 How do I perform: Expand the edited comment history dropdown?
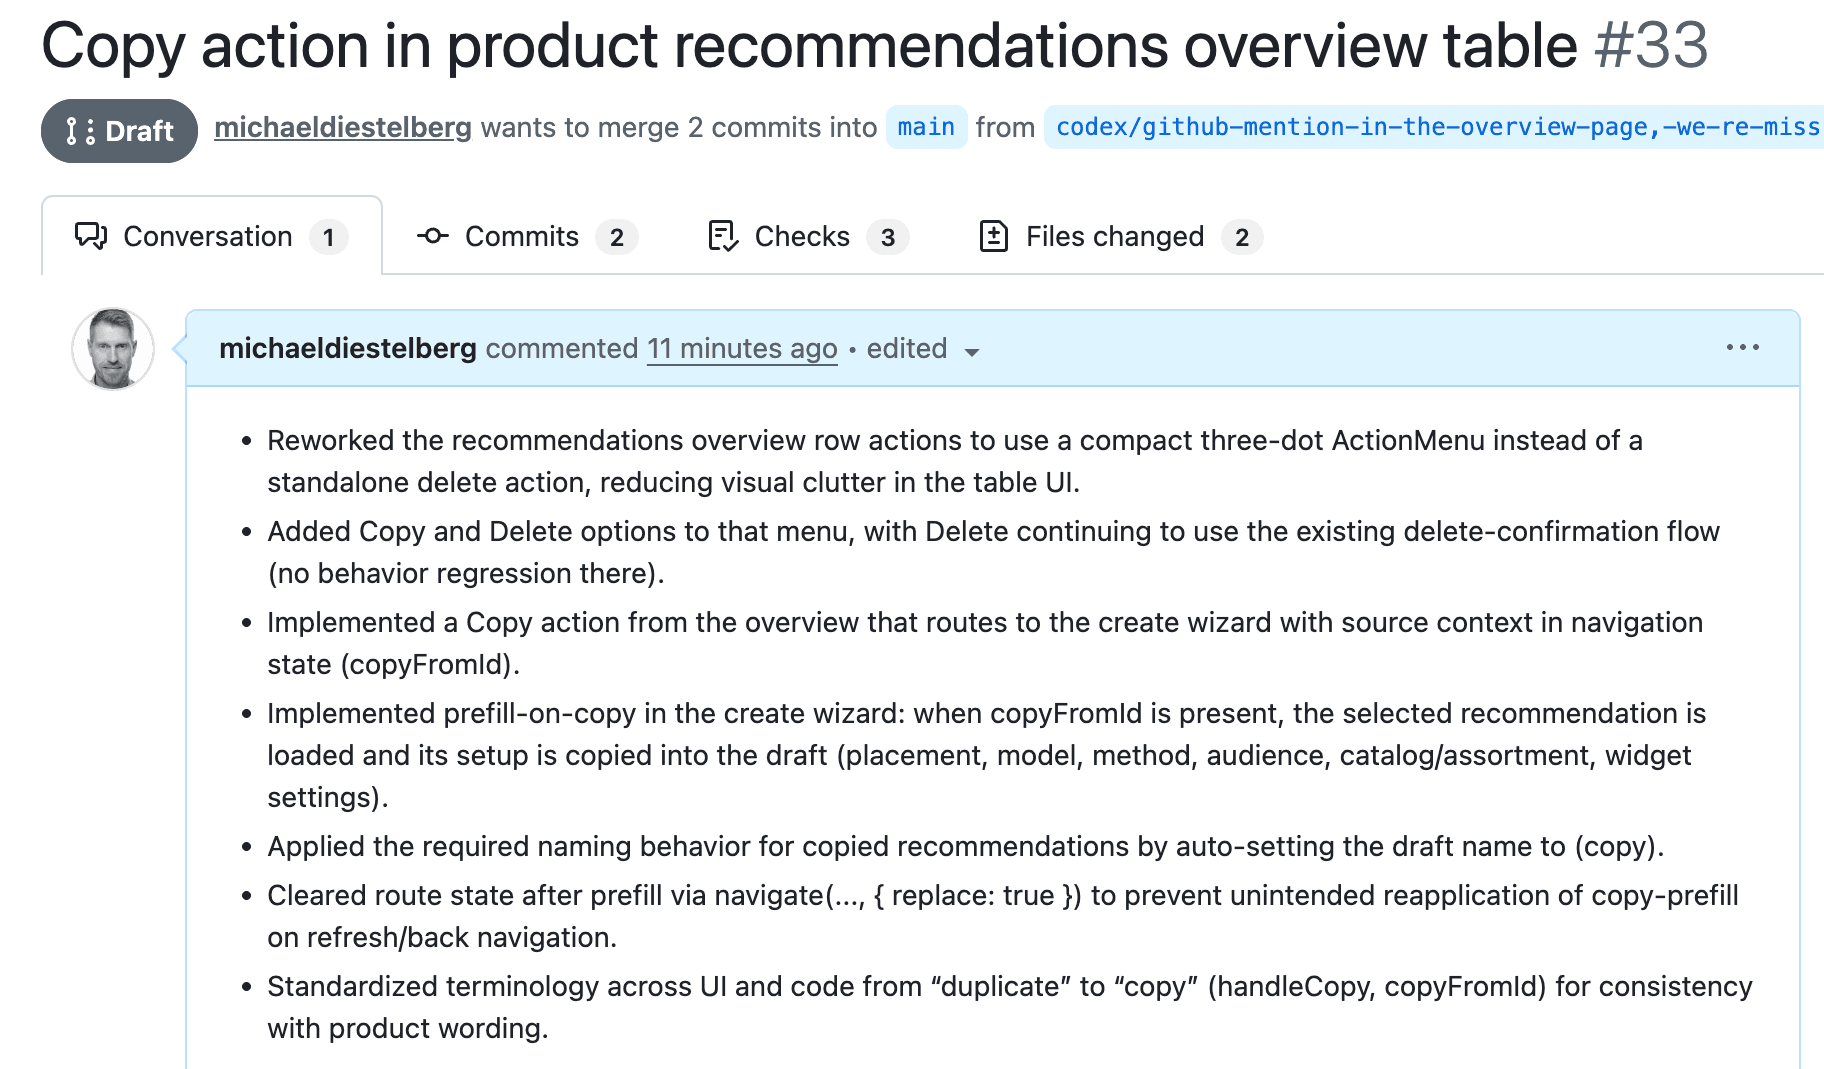point(973,352)
